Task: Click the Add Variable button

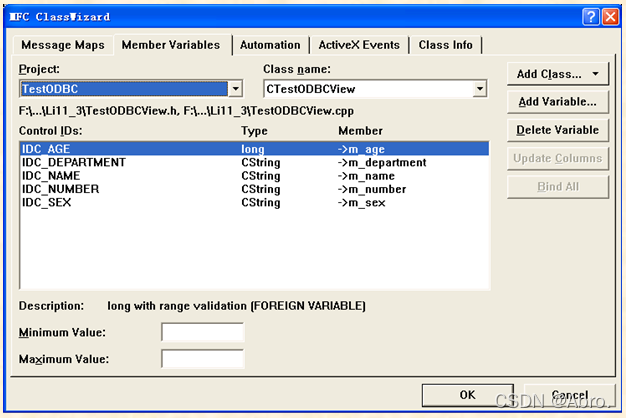Action: coord(558,102)
